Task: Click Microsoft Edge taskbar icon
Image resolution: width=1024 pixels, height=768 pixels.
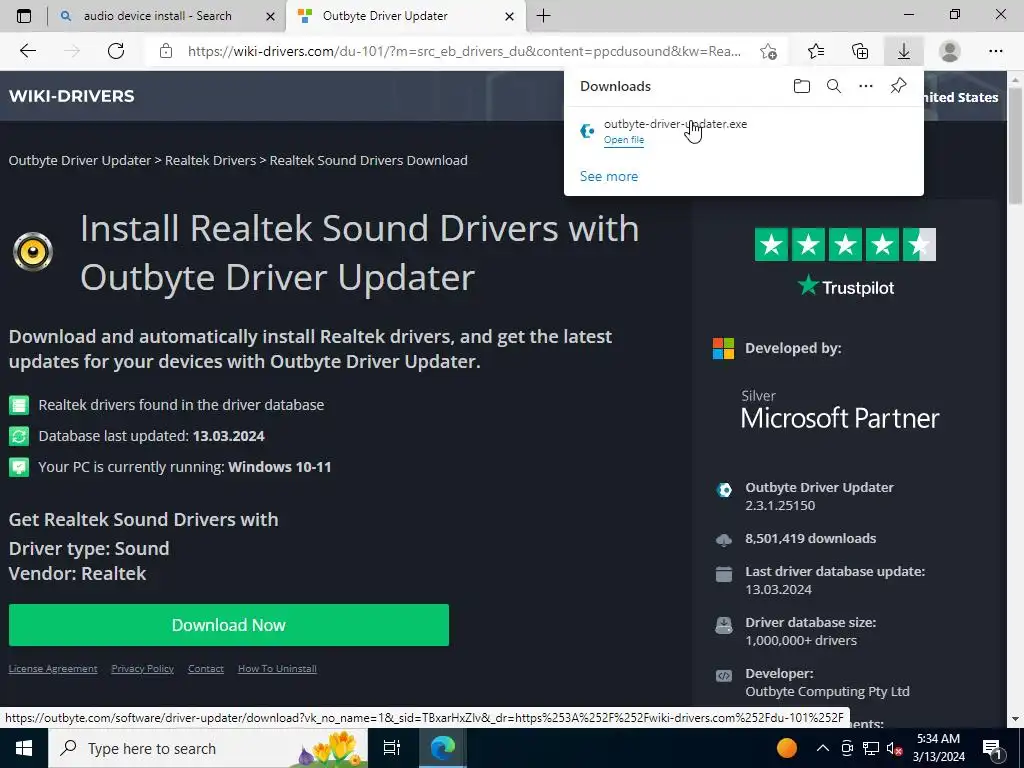Action: tap(442, 748)
